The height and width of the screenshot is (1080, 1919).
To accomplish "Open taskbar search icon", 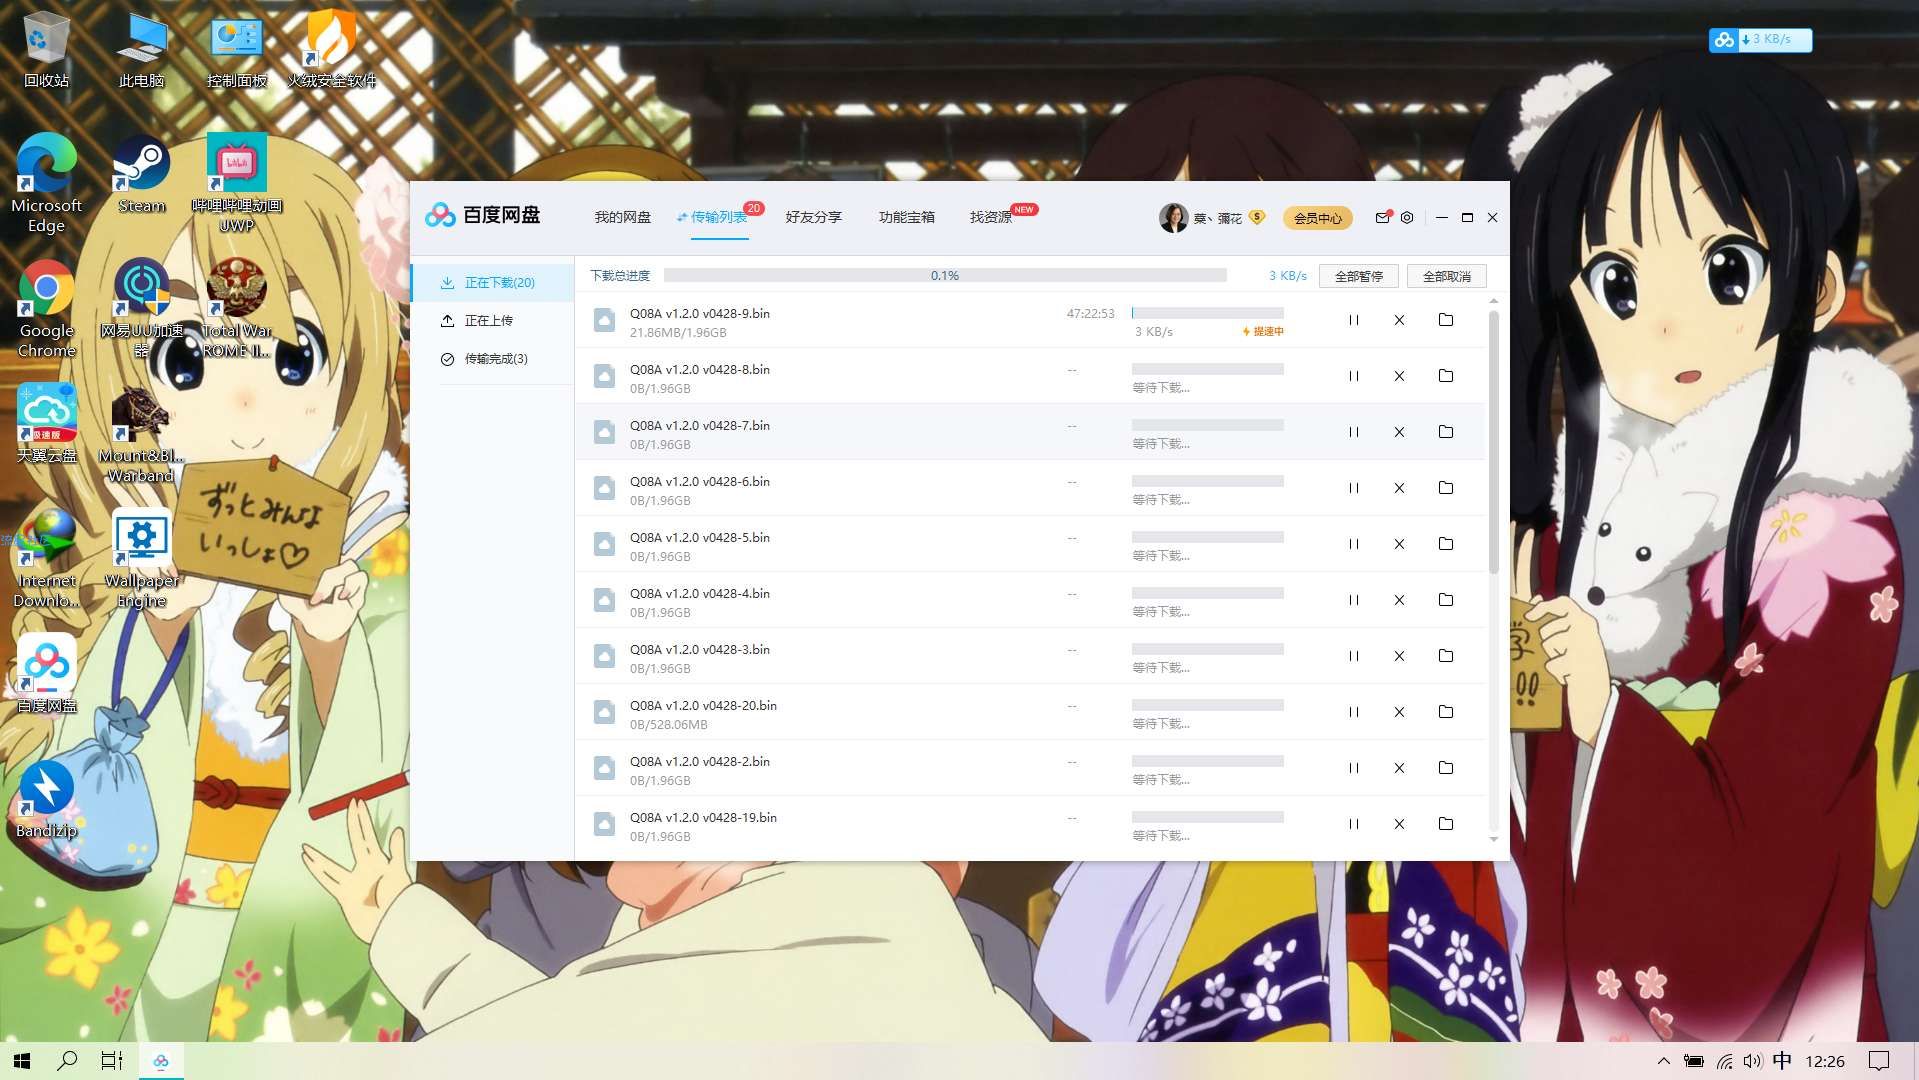I will pos(67,1061).
